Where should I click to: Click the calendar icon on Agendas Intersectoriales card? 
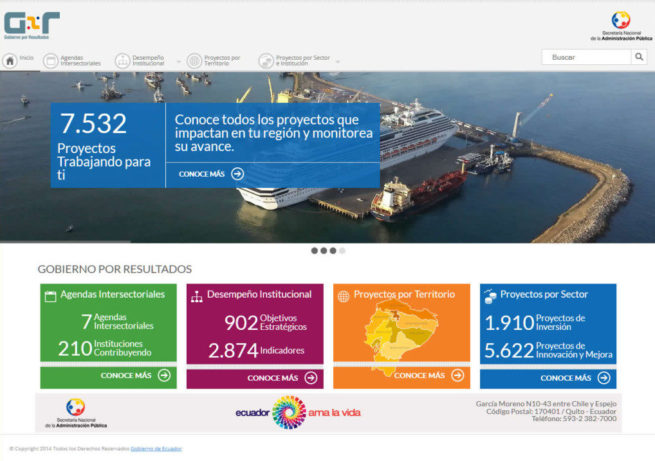click(x=50, y=296)
